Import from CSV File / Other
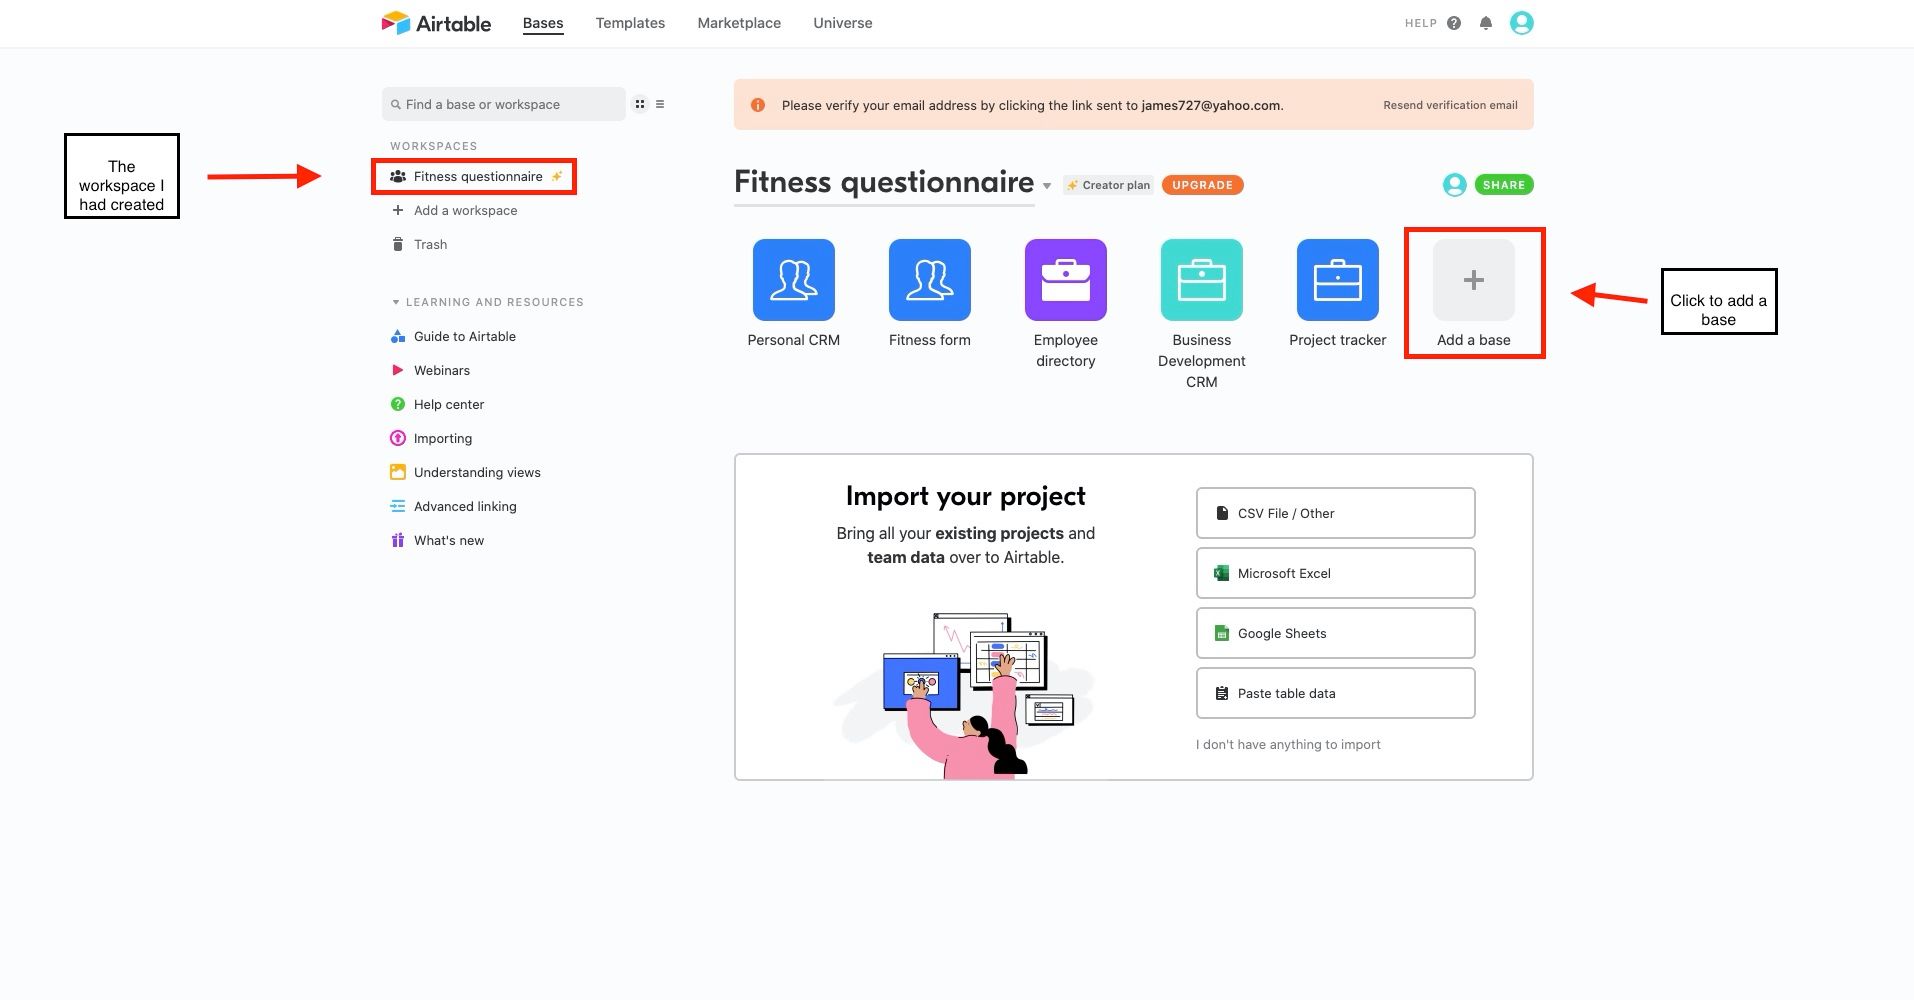This screenshot has width=1914, height=1000. tap(1336, 513)
